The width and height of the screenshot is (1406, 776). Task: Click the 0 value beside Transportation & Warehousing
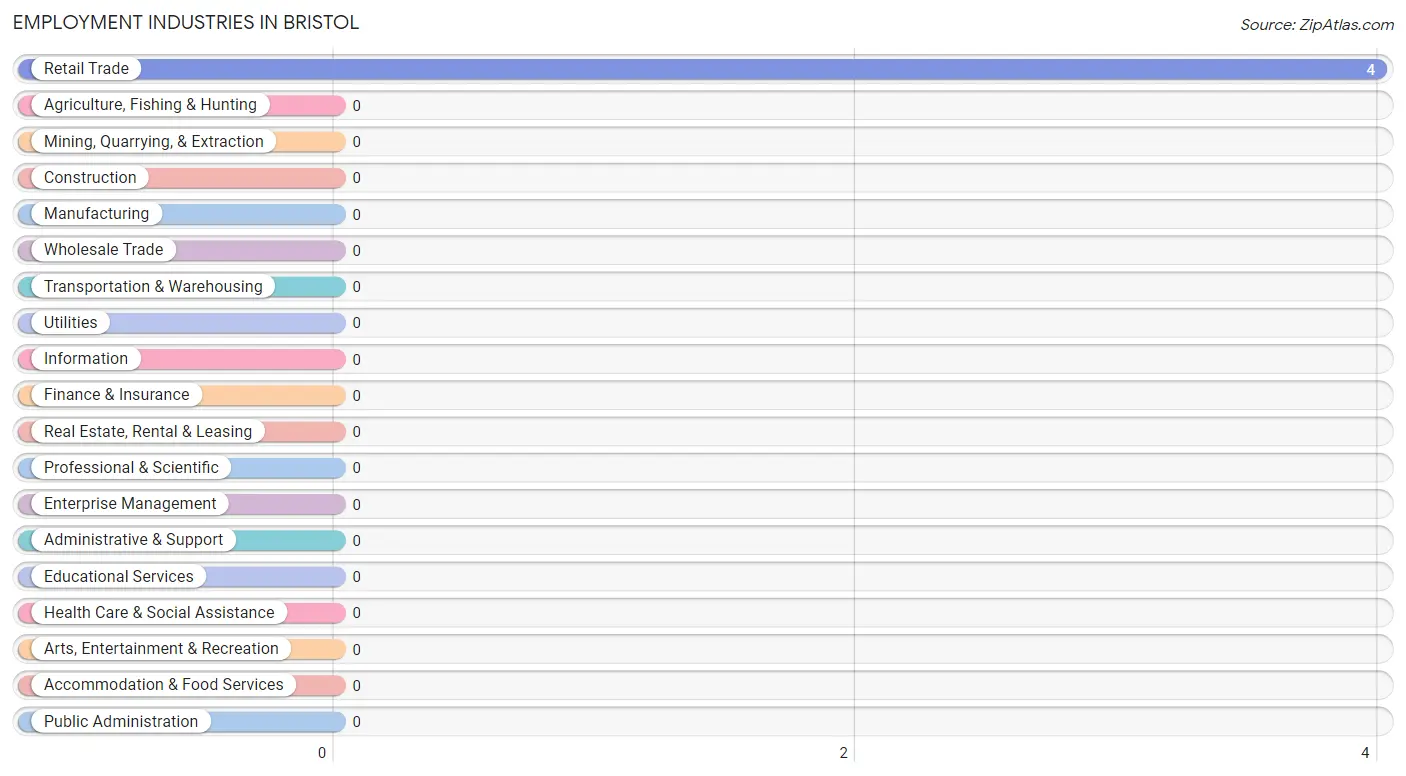click(x=356, y=287)
